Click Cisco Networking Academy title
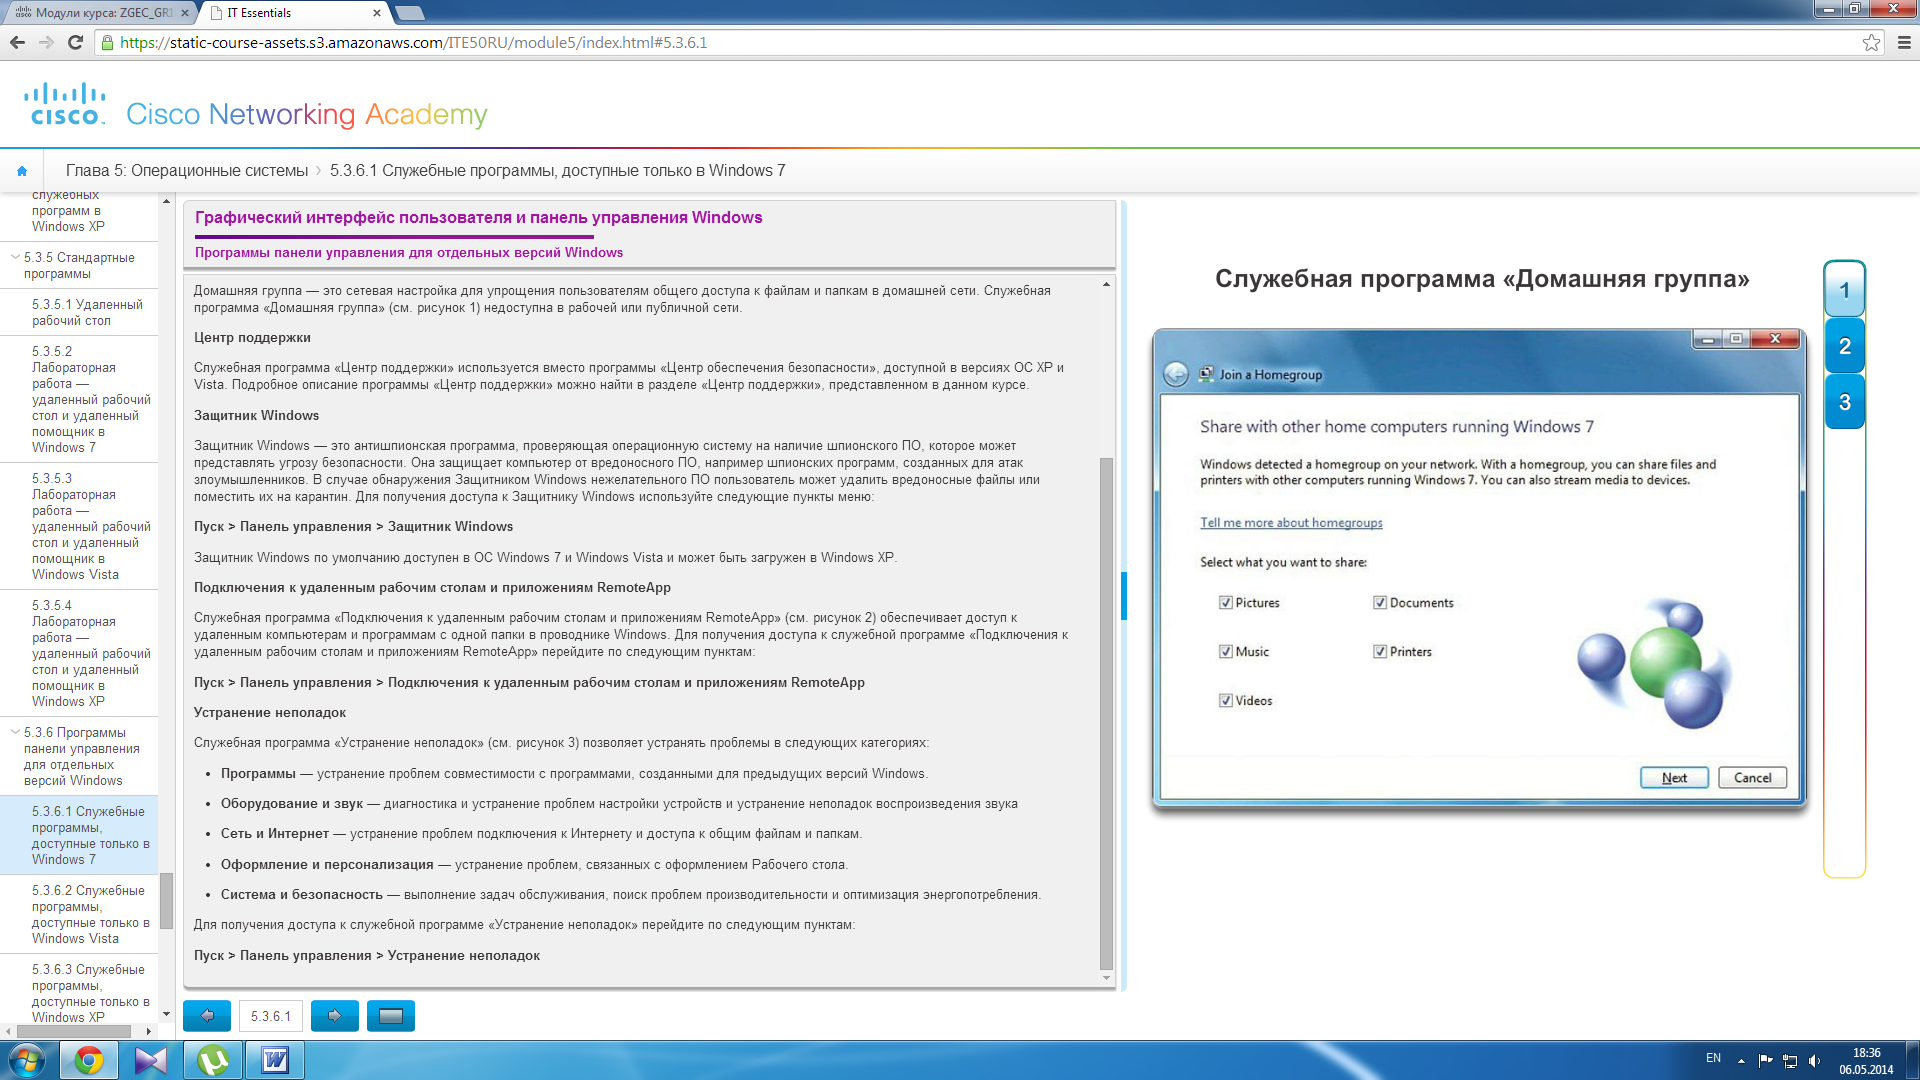Screen dimensions: 1920x1080 tap(307, 115)
